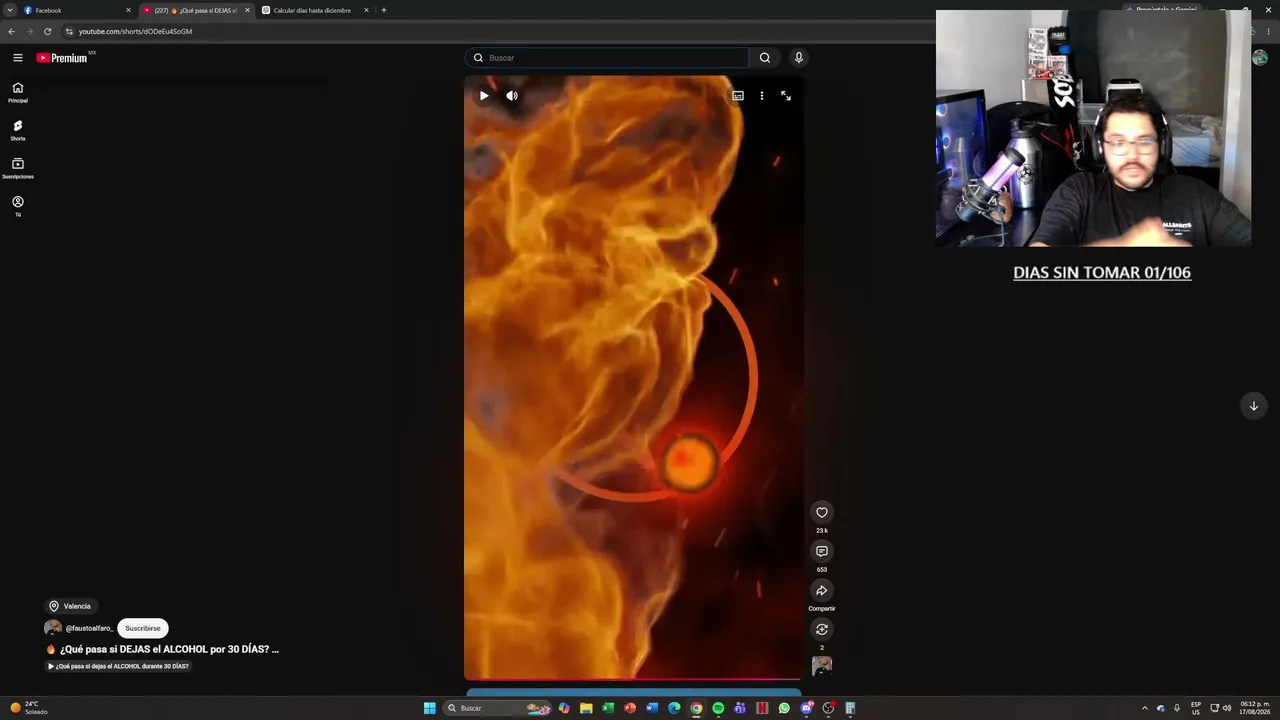Open Word from the taskbar
Screen dimensions: 1280x720
[x=652, y=708]
